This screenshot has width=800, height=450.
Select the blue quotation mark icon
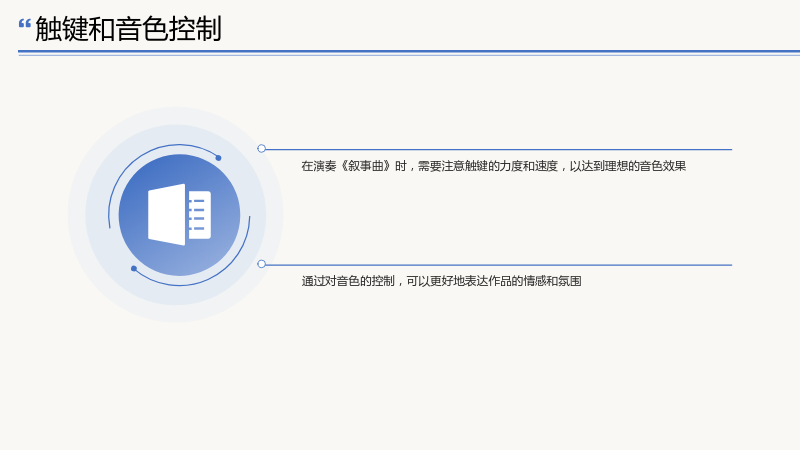point(24,24)
